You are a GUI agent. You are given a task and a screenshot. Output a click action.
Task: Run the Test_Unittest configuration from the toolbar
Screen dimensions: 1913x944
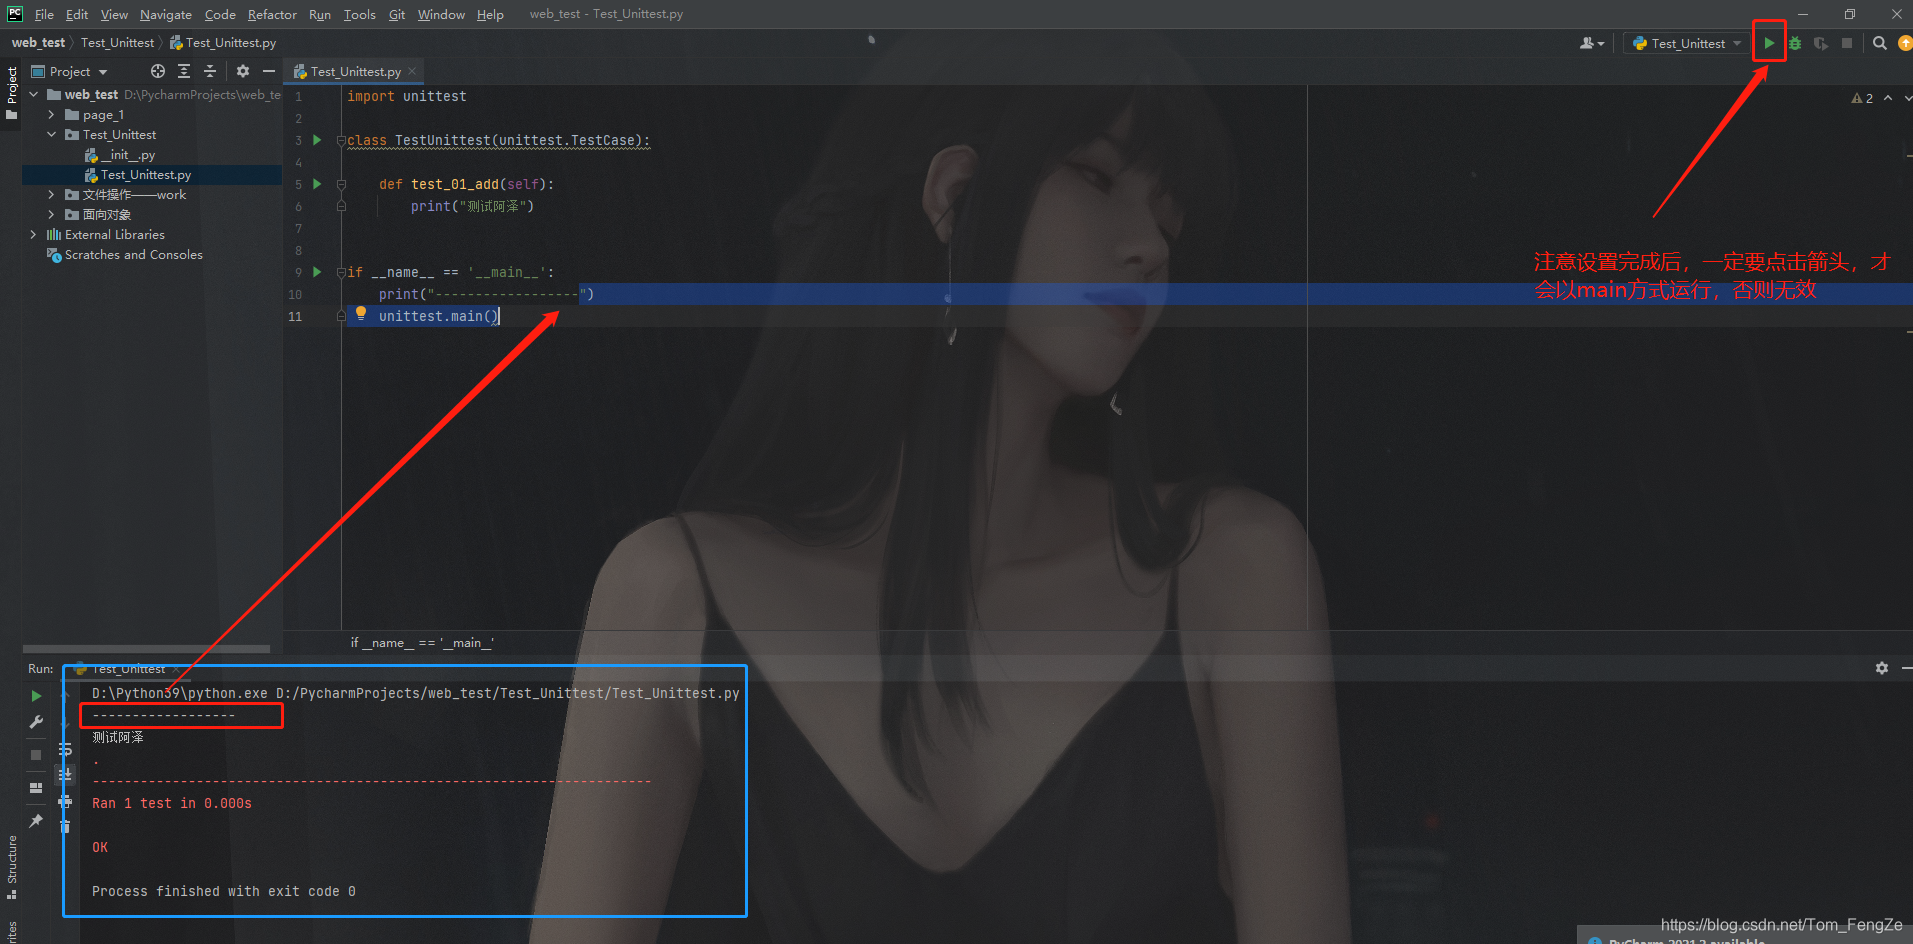click(1769, 43)
